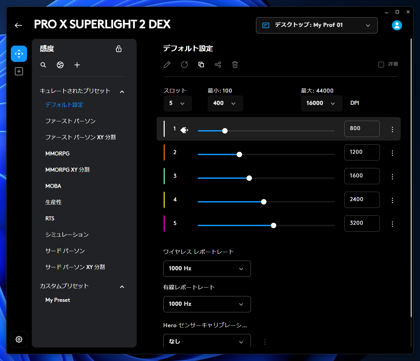Open minimum DPI dropdown showing 400

225,103
